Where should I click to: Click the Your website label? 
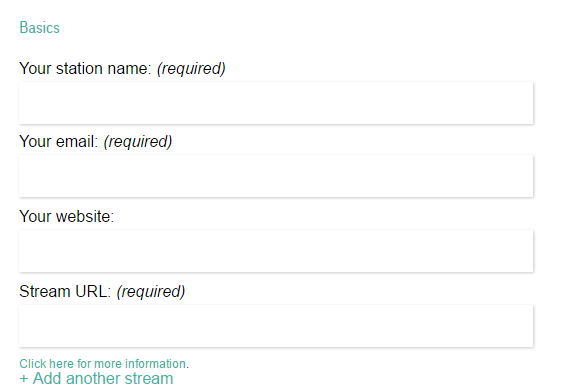click(67, 216)
